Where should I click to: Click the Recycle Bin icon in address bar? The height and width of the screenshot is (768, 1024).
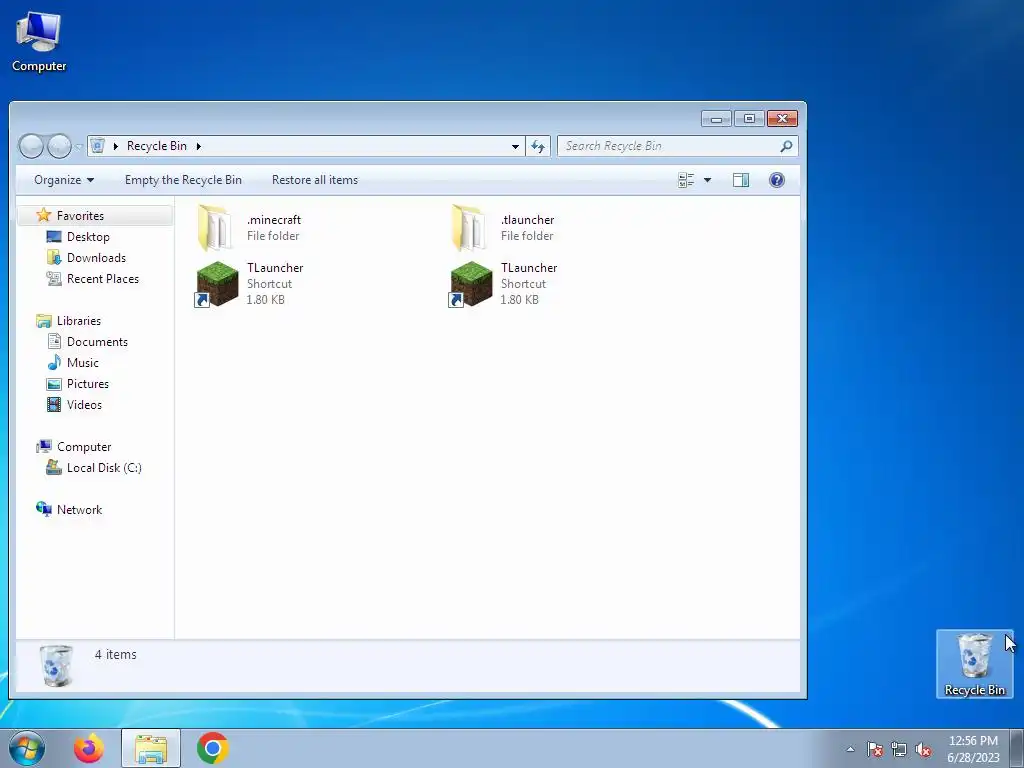point(97,146)
